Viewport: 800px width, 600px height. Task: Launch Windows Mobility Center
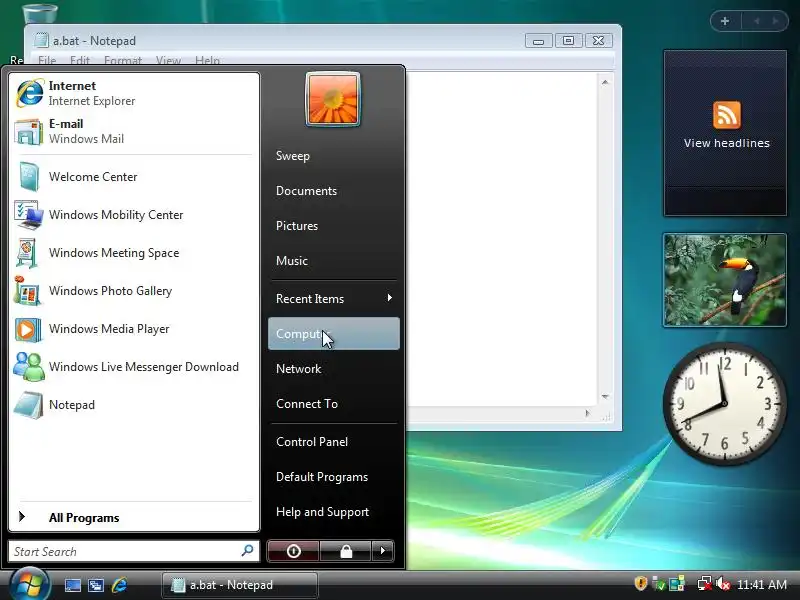[x=134, y=215]
